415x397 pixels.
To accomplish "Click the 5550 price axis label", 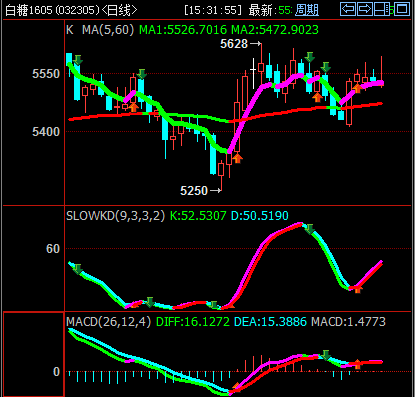I will tap(46, 74).
